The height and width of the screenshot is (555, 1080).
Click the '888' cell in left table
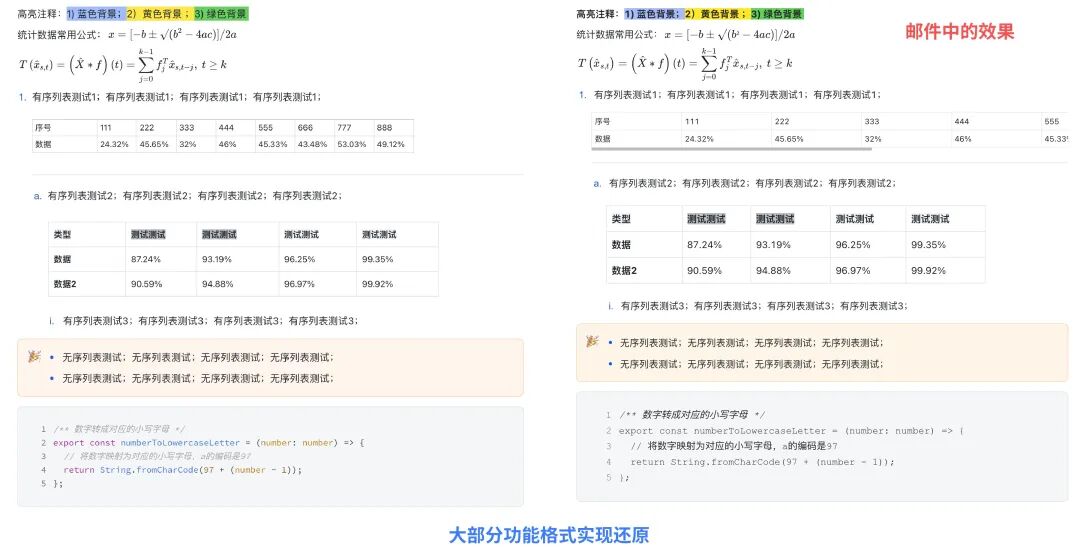point(393,127)
